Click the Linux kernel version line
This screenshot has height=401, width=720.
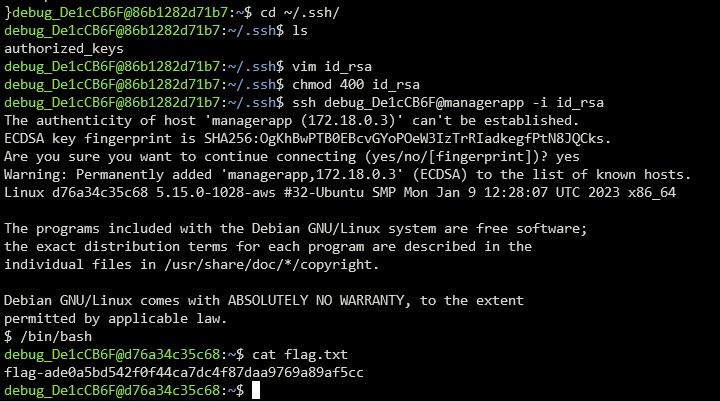point(340,192)
